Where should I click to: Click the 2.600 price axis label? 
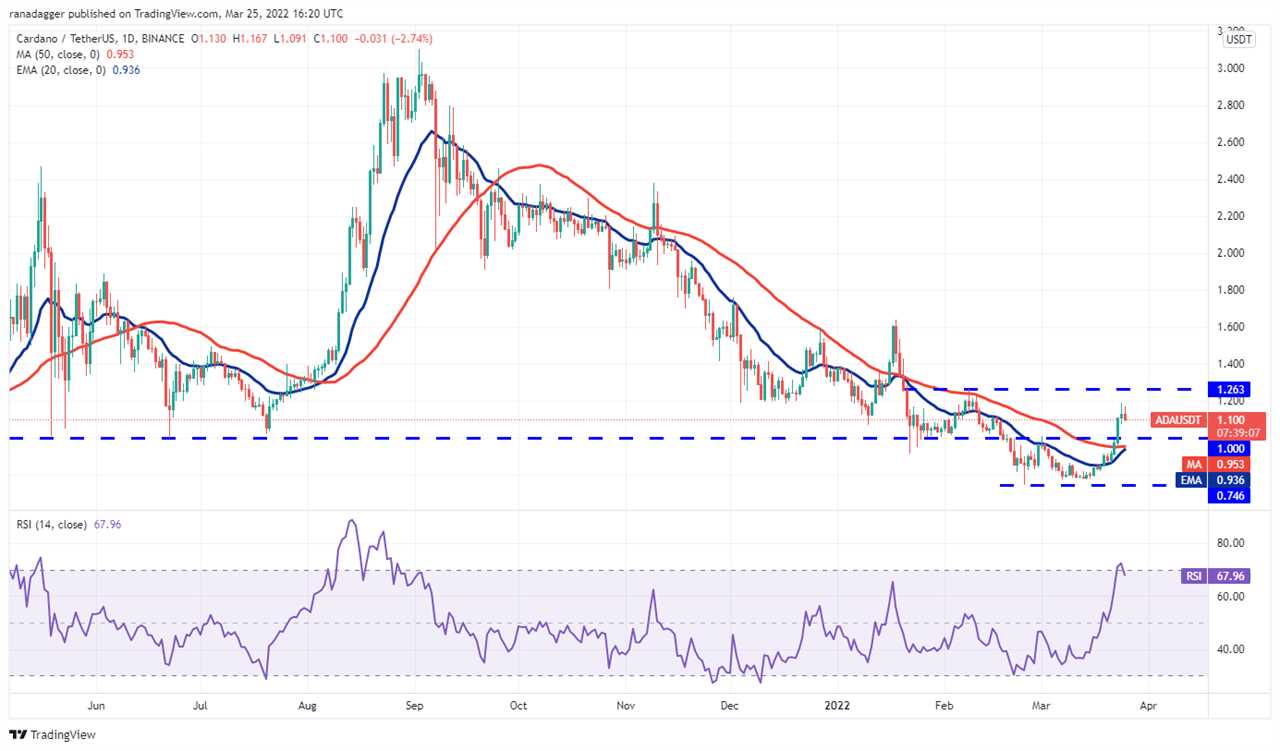click(1233, 142)
